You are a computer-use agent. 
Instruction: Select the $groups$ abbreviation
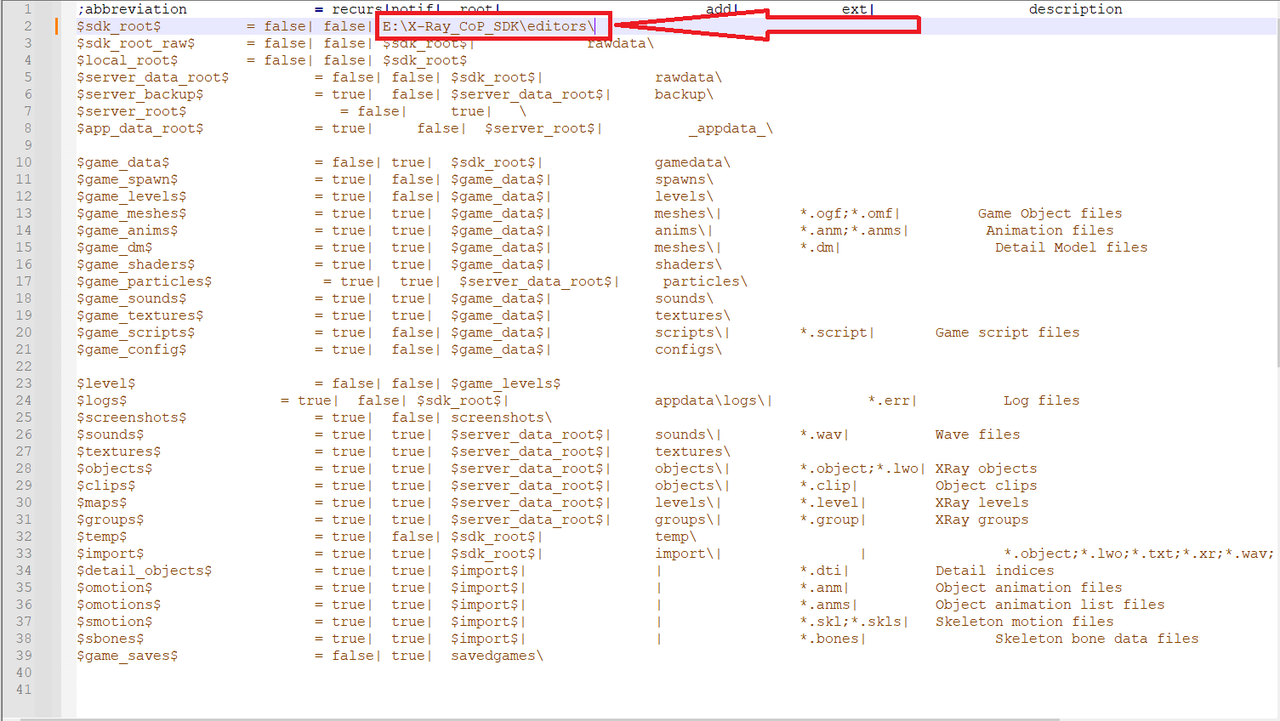coord(111,519)
